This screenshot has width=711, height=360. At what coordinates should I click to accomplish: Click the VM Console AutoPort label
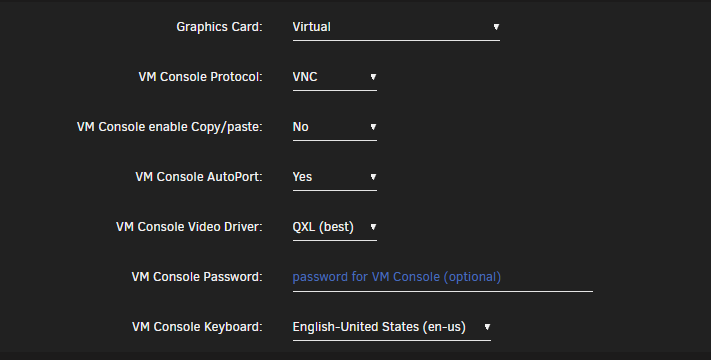coord(199,177)
